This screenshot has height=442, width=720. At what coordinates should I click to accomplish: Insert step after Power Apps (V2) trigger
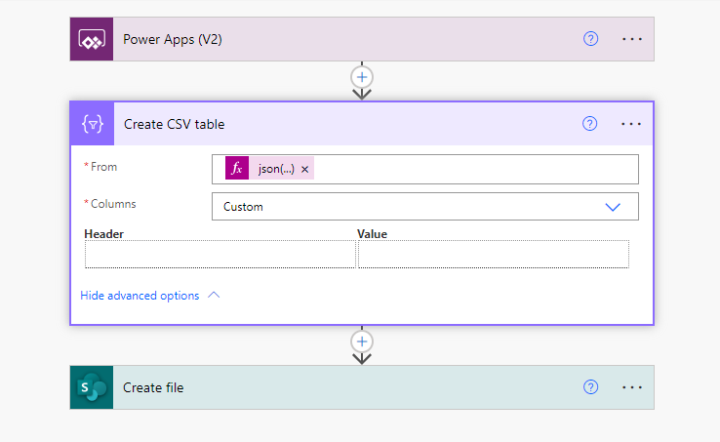[362, 77]
